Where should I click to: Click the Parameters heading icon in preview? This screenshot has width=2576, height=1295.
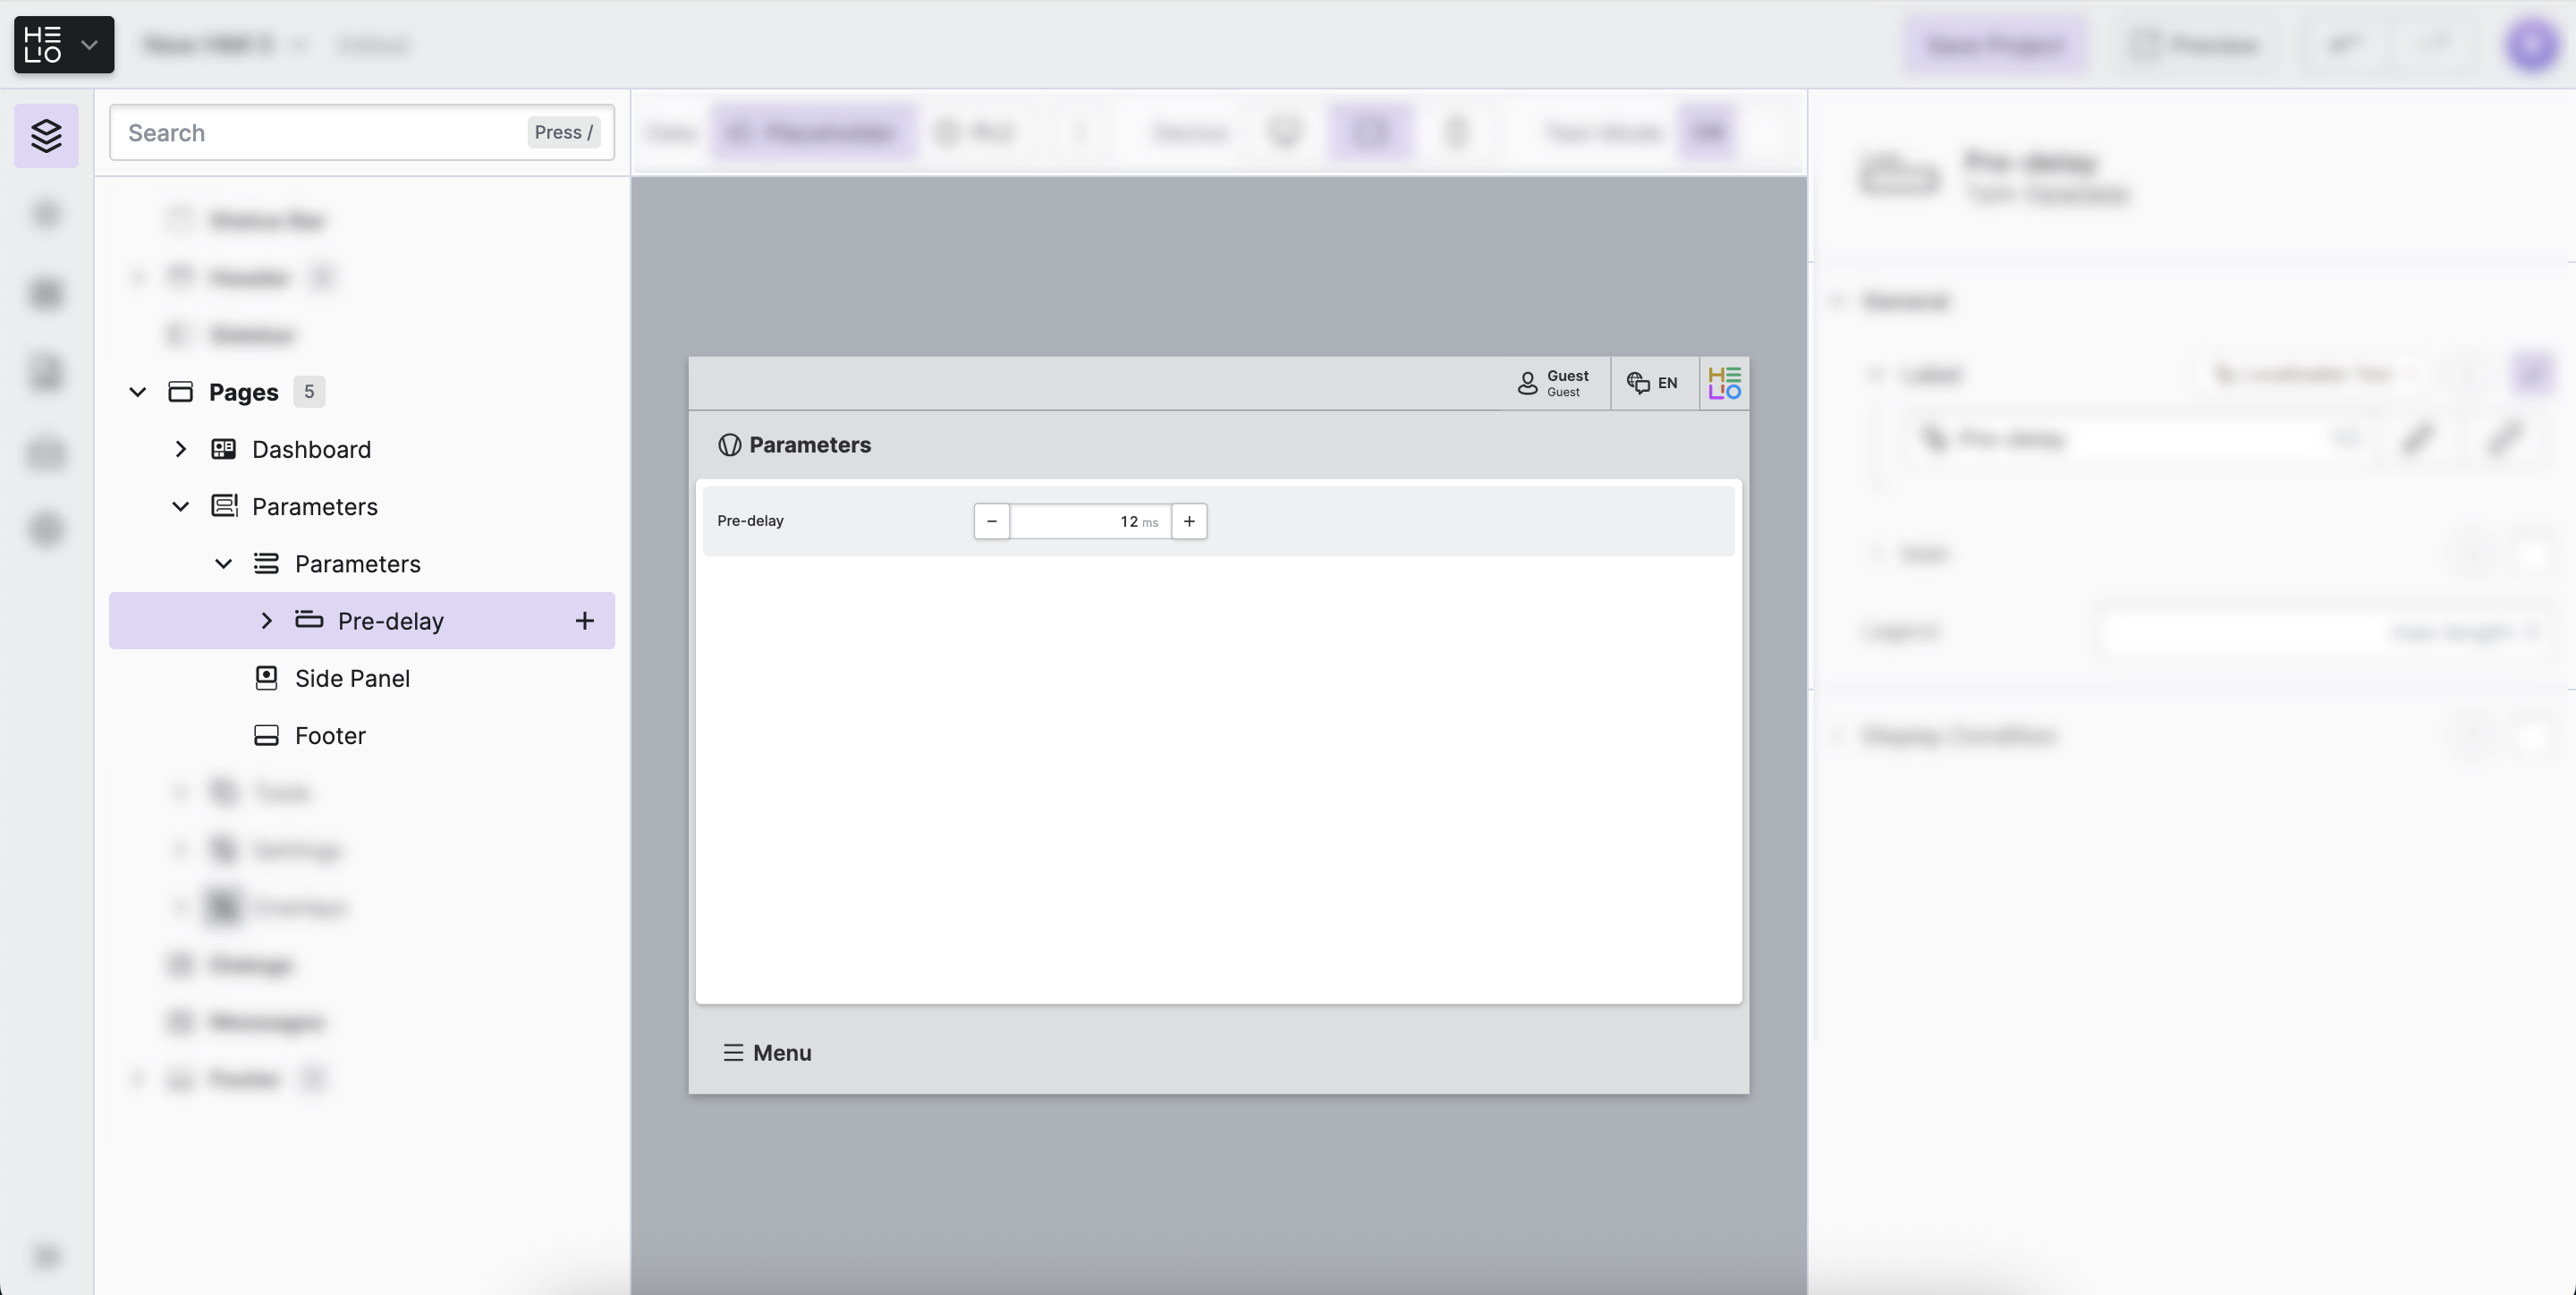click(729, 445)
